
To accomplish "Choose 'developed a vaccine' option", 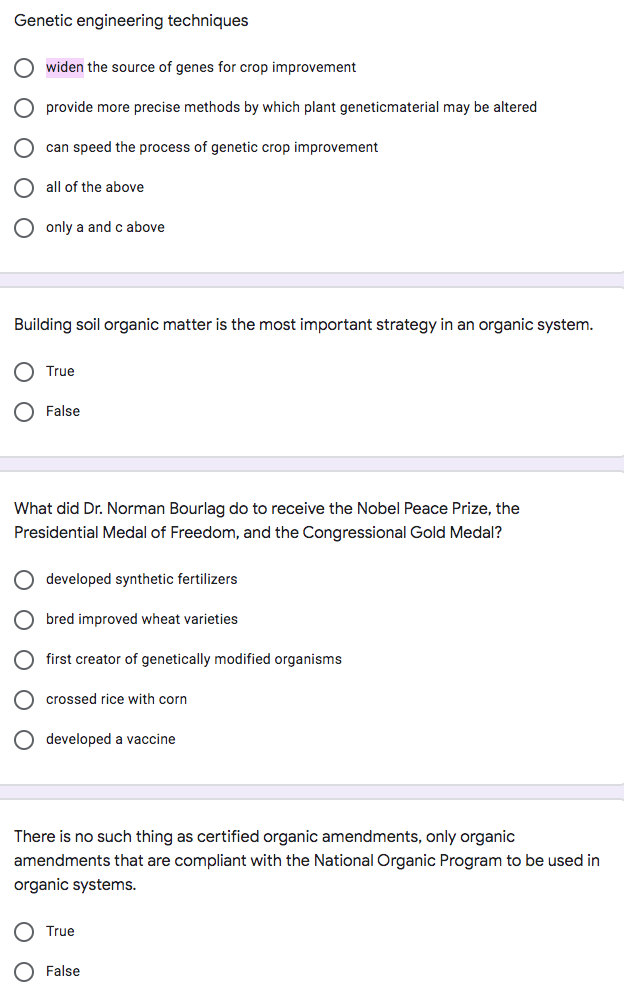I will tap(23, 740).
